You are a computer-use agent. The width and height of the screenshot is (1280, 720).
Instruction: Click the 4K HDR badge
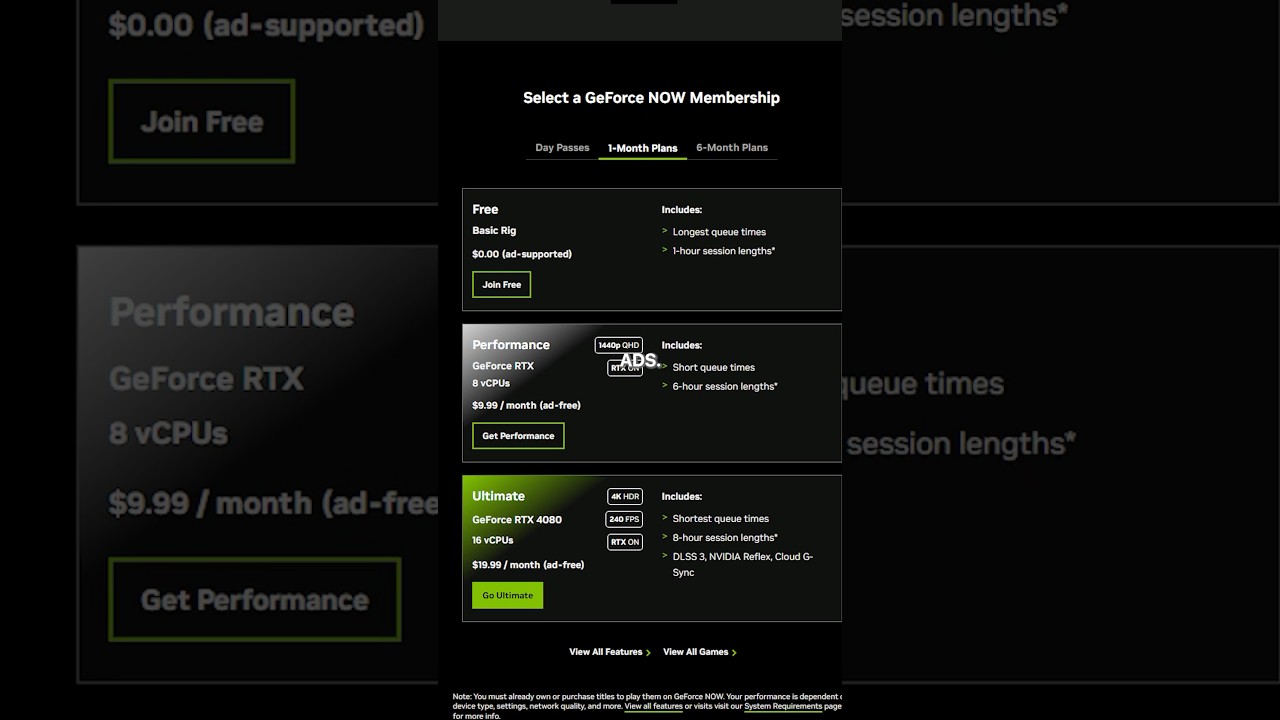pyautogui.click(x=625, y=496)
